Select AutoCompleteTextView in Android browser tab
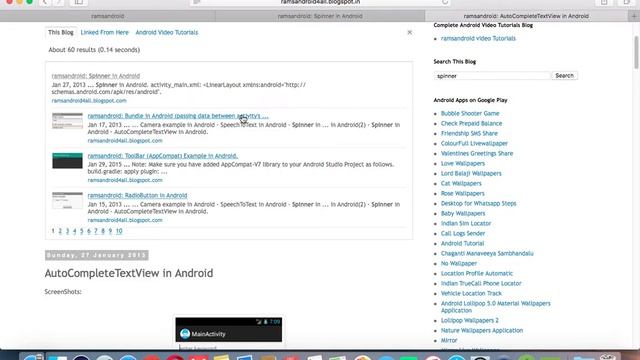640x360 pixels. click(526, 16)
